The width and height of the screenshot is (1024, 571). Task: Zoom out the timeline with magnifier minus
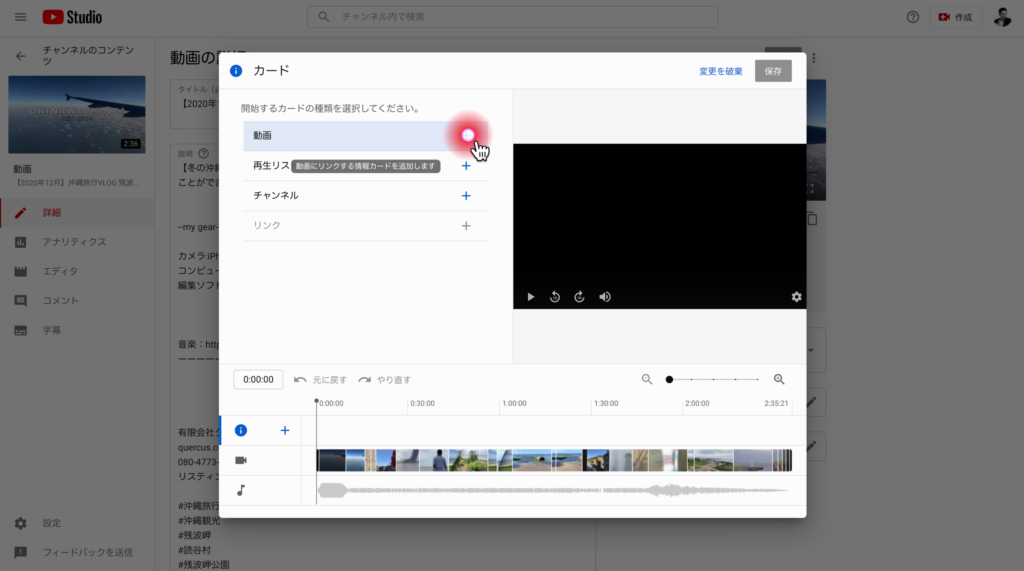point(647,379)
